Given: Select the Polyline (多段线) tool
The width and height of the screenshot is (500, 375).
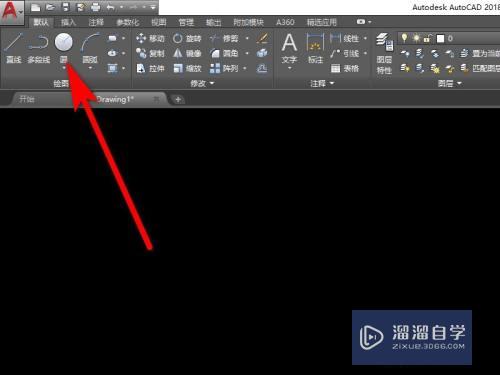Looking at the screenshot, I should click(x=39, y=48).
